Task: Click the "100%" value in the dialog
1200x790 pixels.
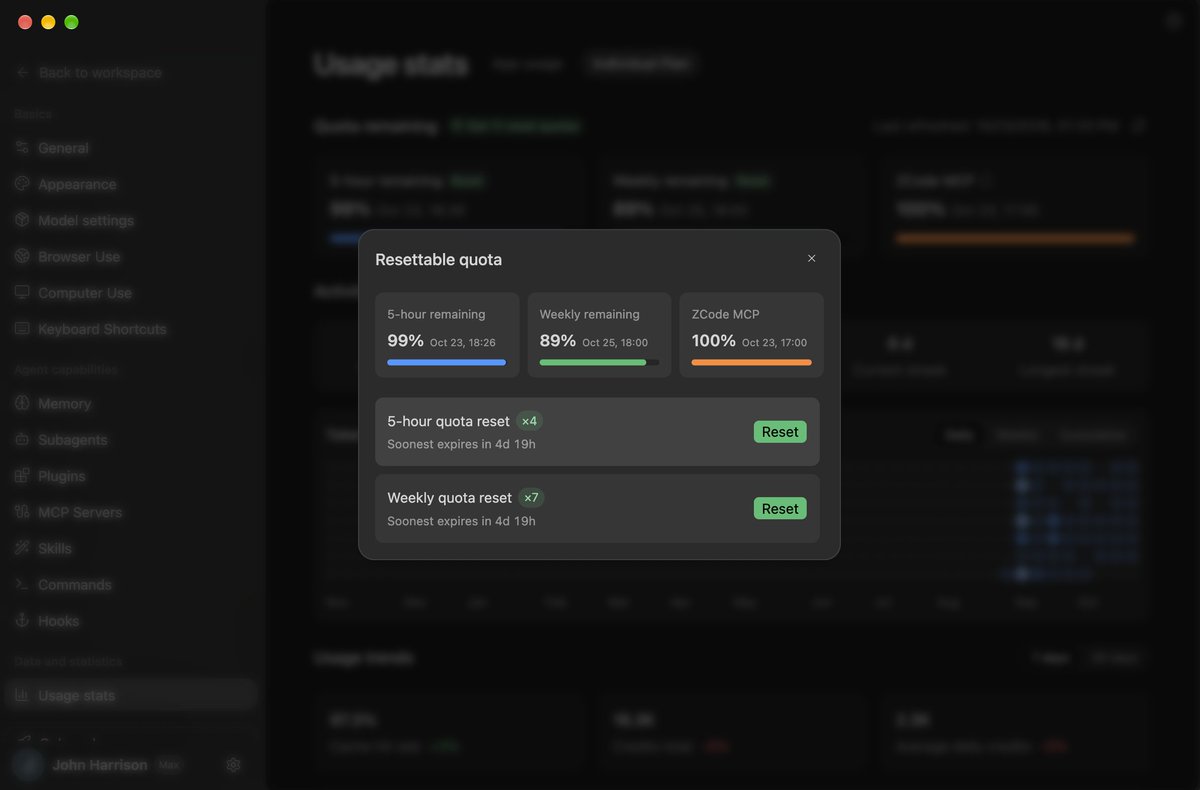Action: (x=714, y=341)
